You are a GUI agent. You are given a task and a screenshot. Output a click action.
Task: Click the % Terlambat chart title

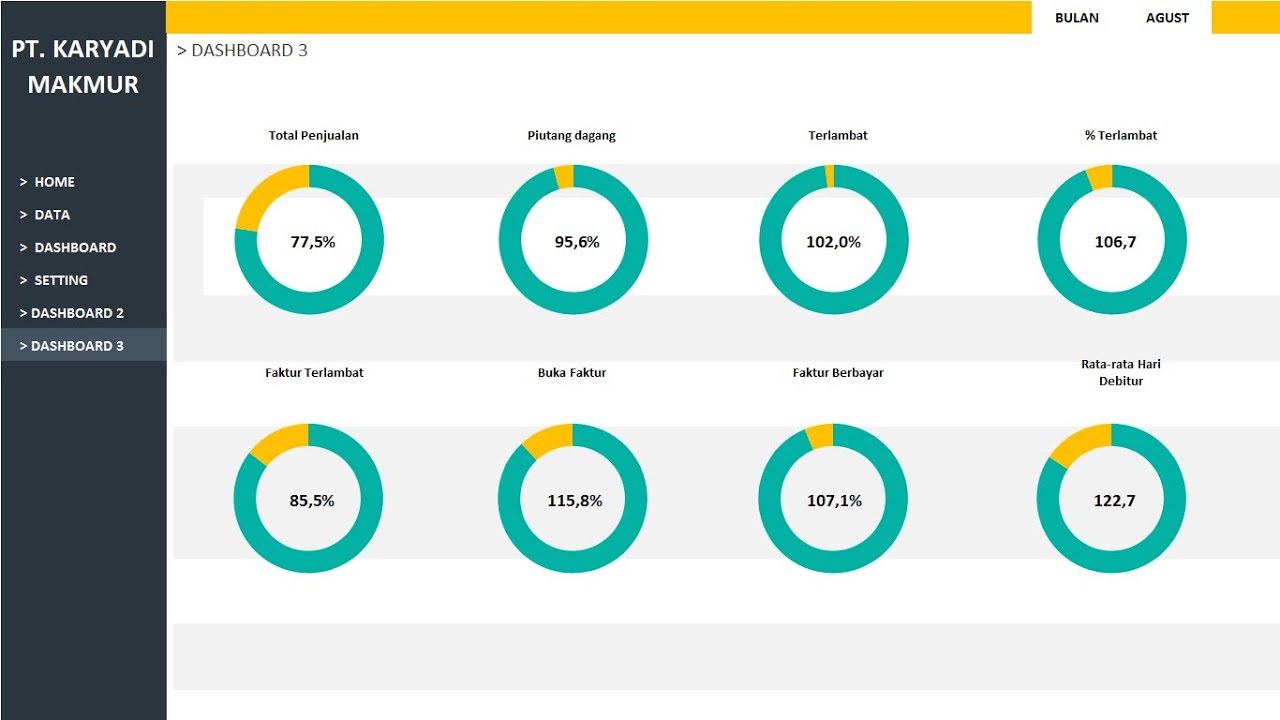[x=1121, y=135]
